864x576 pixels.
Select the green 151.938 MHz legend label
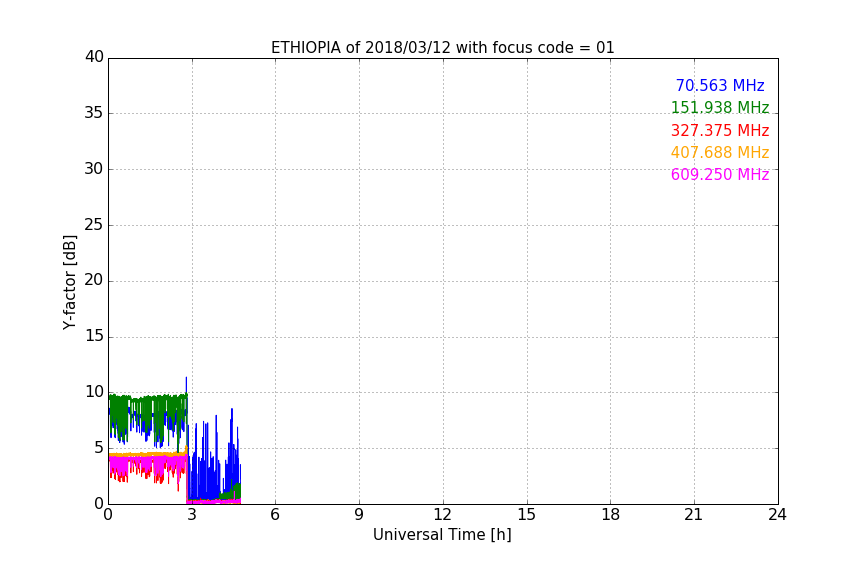coord(720,107)
